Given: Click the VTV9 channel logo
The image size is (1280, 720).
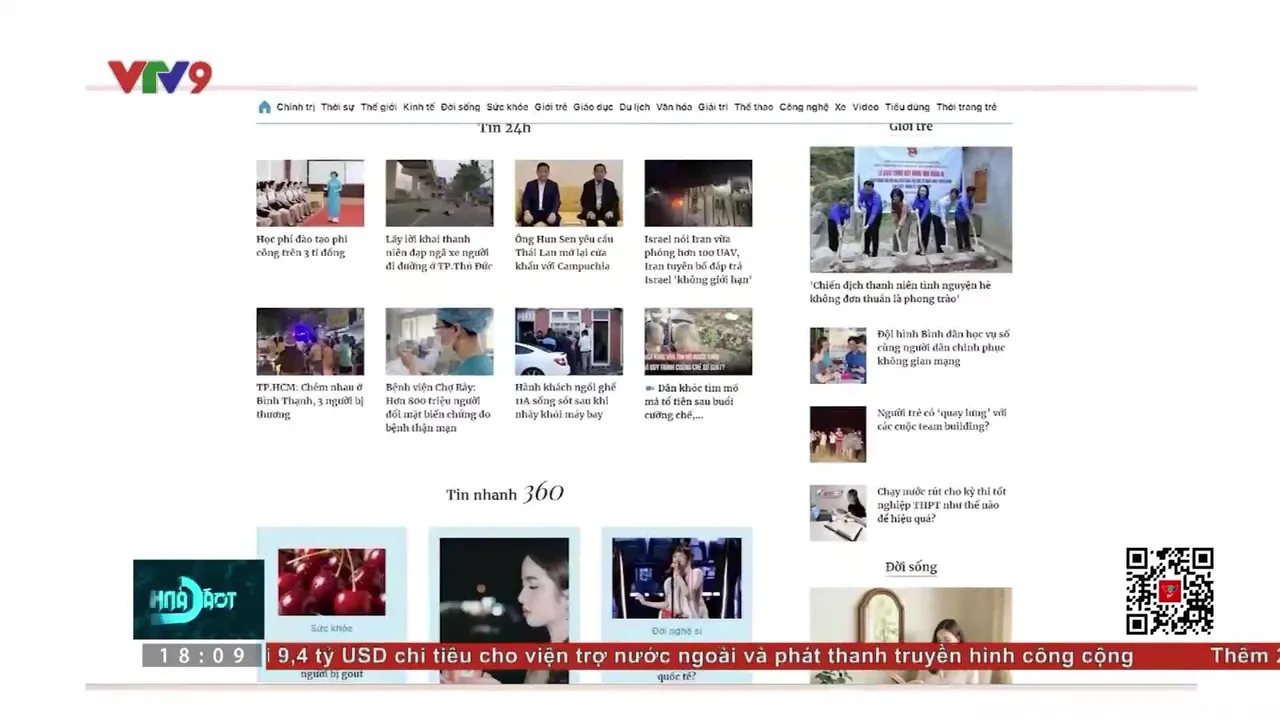Looking at the screenshot, I should pos(160,77).
